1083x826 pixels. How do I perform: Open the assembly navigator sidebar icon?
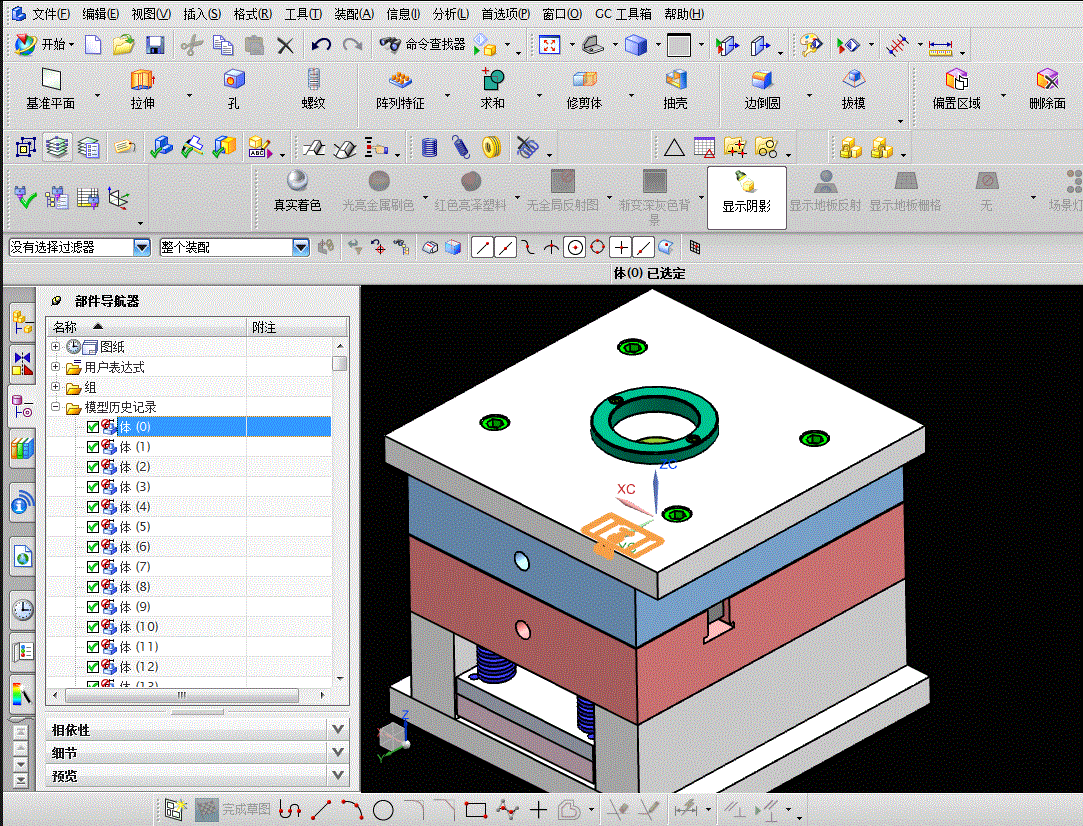23,322
